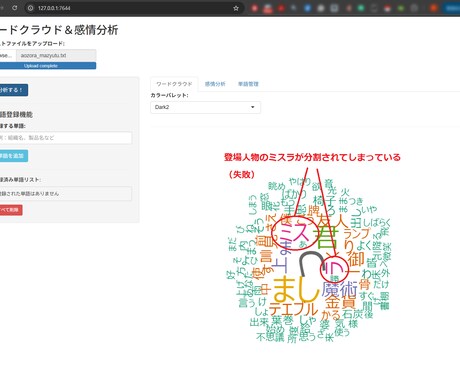Switch to the 単語管理 tab
Image resolution: width=460 pixels, height=380 pixels.
pyautogui.click(x=248, y=84)
